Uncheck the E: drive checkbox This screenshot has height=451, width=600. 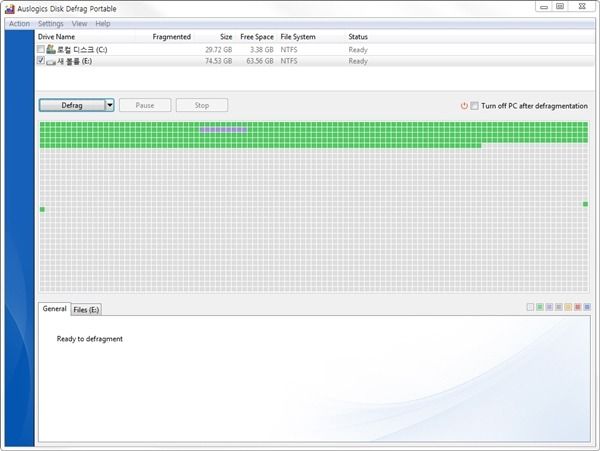coord(41,60)
